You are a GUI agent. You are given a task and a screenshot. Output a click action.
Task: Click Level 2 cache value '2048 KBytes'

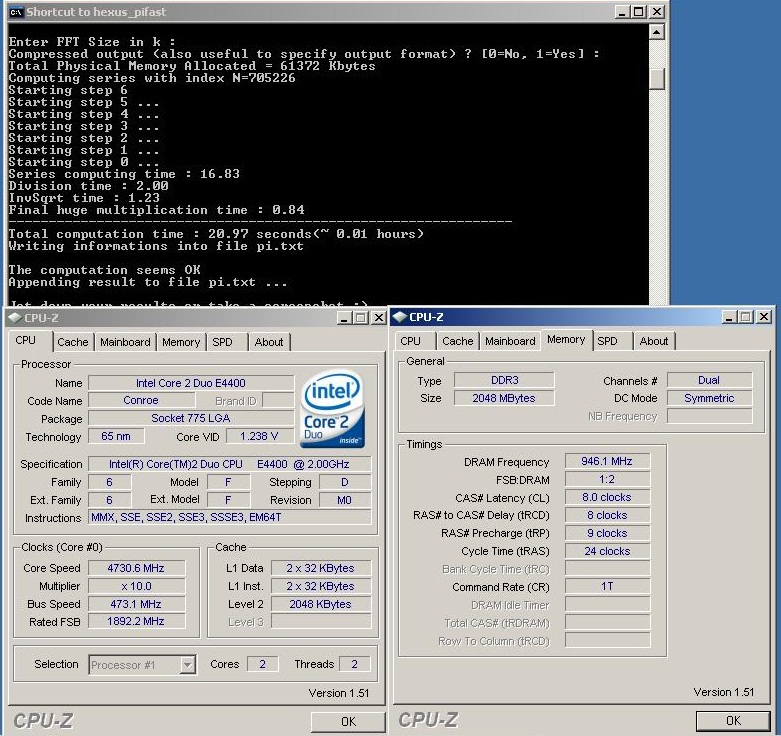(321, 604)
